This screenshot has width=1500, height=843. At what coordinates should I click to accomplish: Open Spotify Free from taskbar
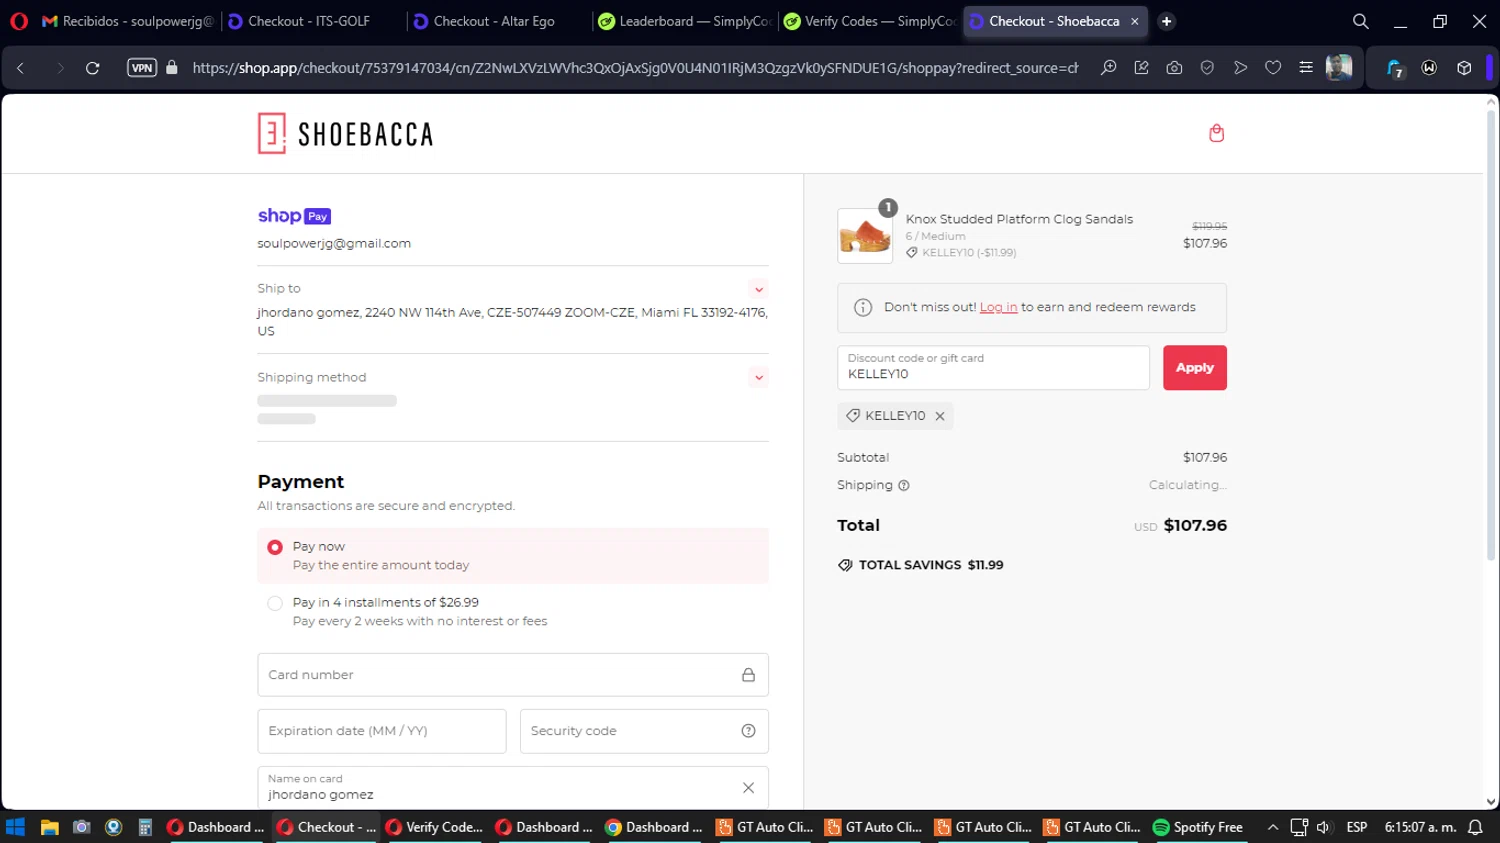[x=1199, y=827]
